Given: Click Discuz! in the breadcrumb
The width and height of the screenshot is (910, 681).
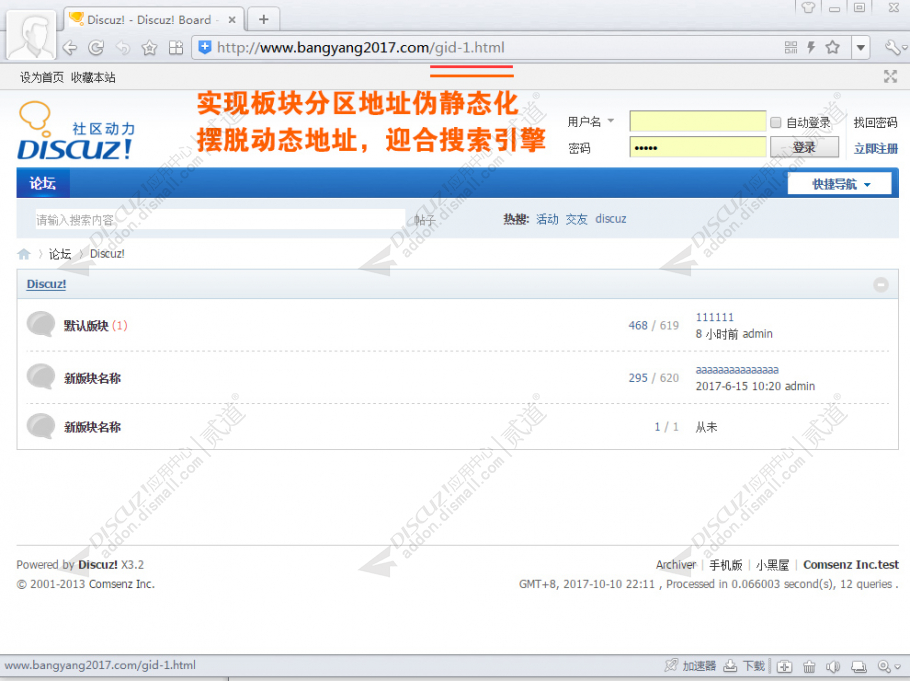Looking at the screenshot, I should pos(107,254).
